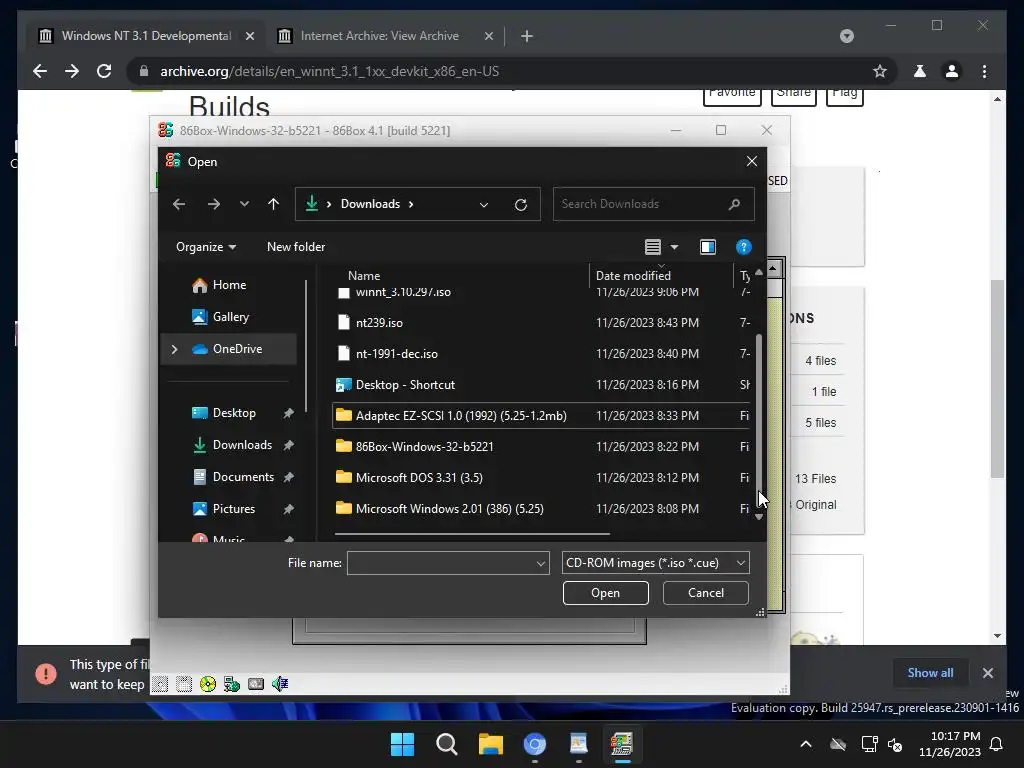Open pinned Desktop location
Viewport: 1024px width, 768px height.
point(234,413)
